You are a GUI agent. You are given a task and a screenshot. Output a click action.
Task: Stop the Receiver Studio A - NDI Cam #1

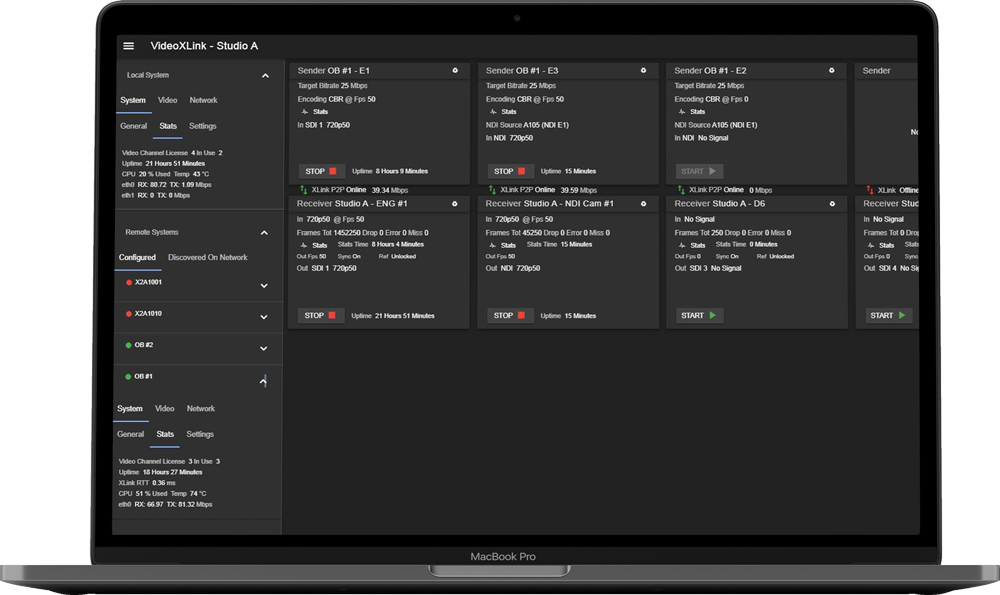[509, 316]
